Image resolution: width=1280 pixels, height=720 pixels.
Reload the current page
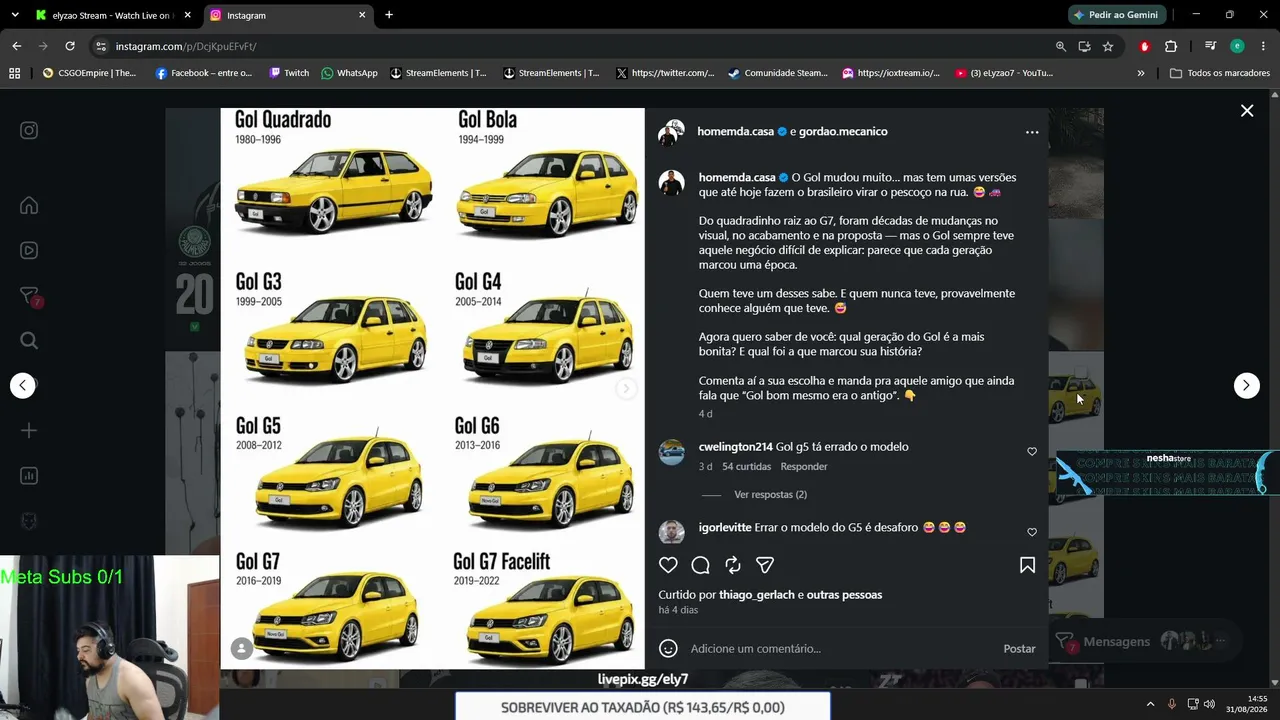coord(70,46)
